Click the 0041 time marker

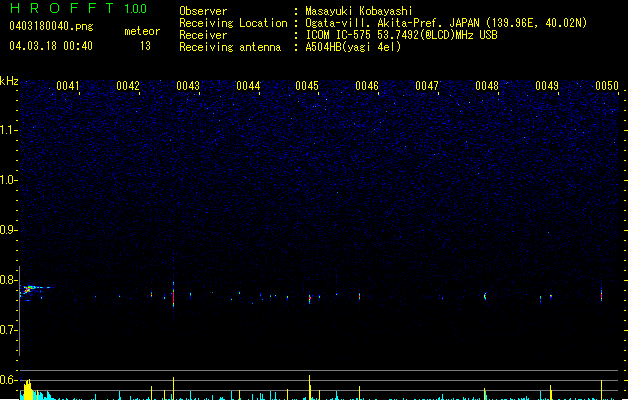68,86
